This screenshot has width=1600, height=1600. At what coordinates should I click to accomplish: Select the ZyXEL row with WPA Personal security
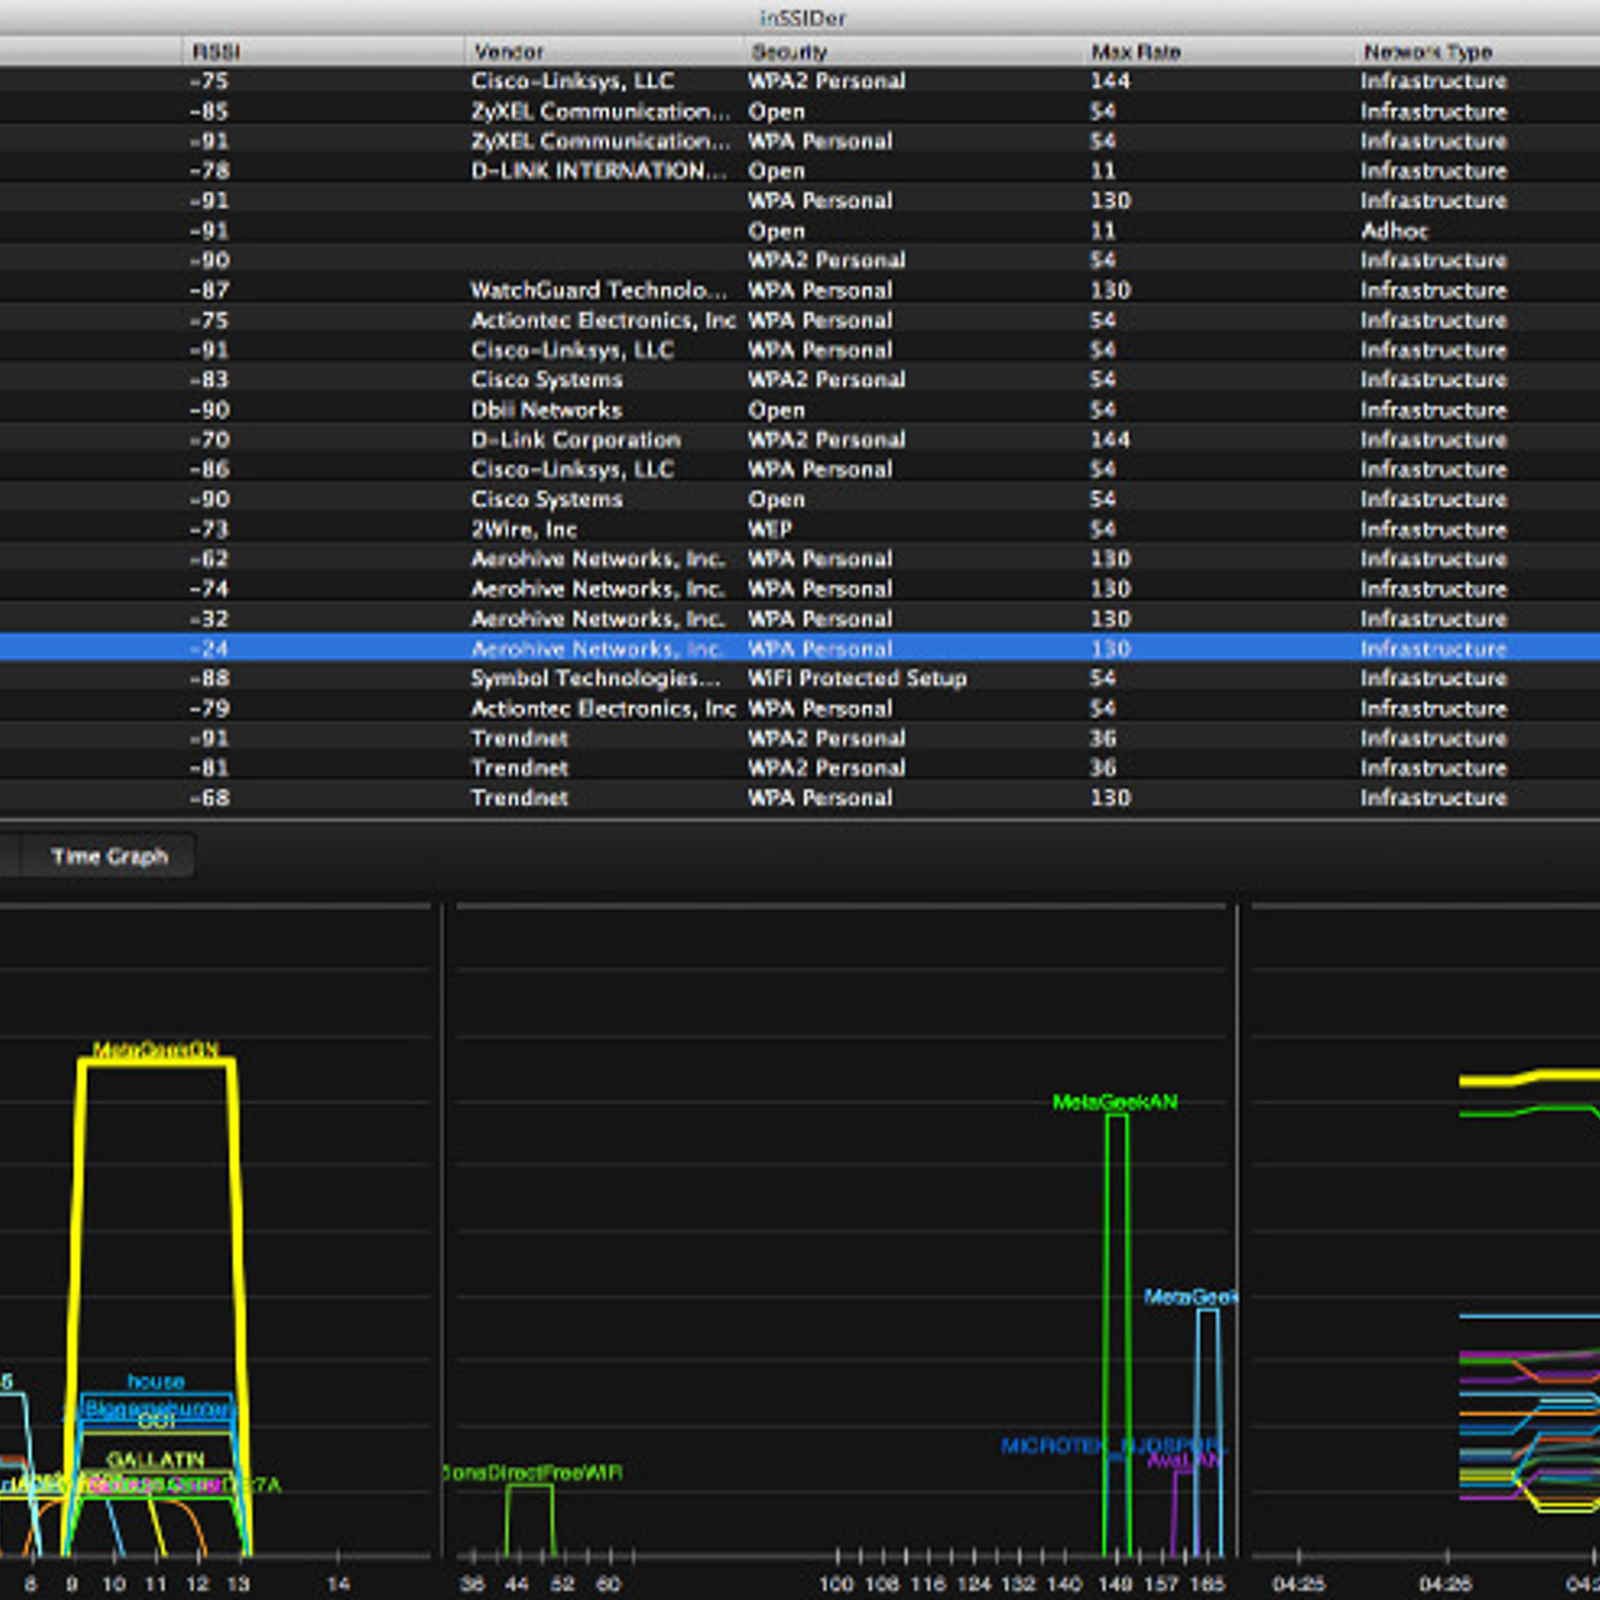pos(800,141)
